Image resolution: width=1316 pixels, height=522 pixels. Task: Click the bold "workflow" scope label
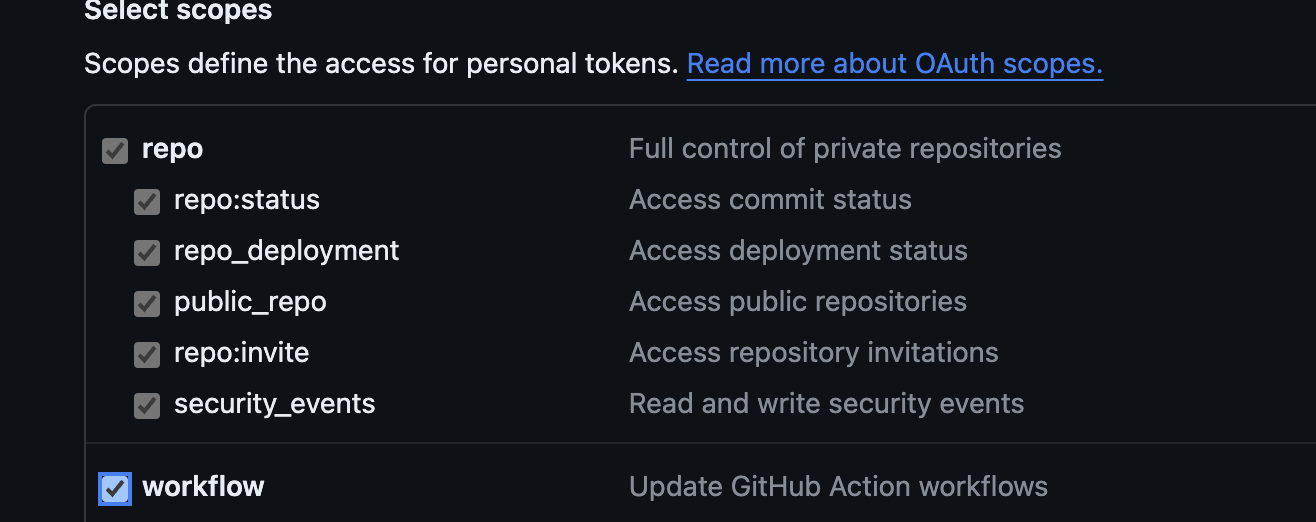[203, 487]
